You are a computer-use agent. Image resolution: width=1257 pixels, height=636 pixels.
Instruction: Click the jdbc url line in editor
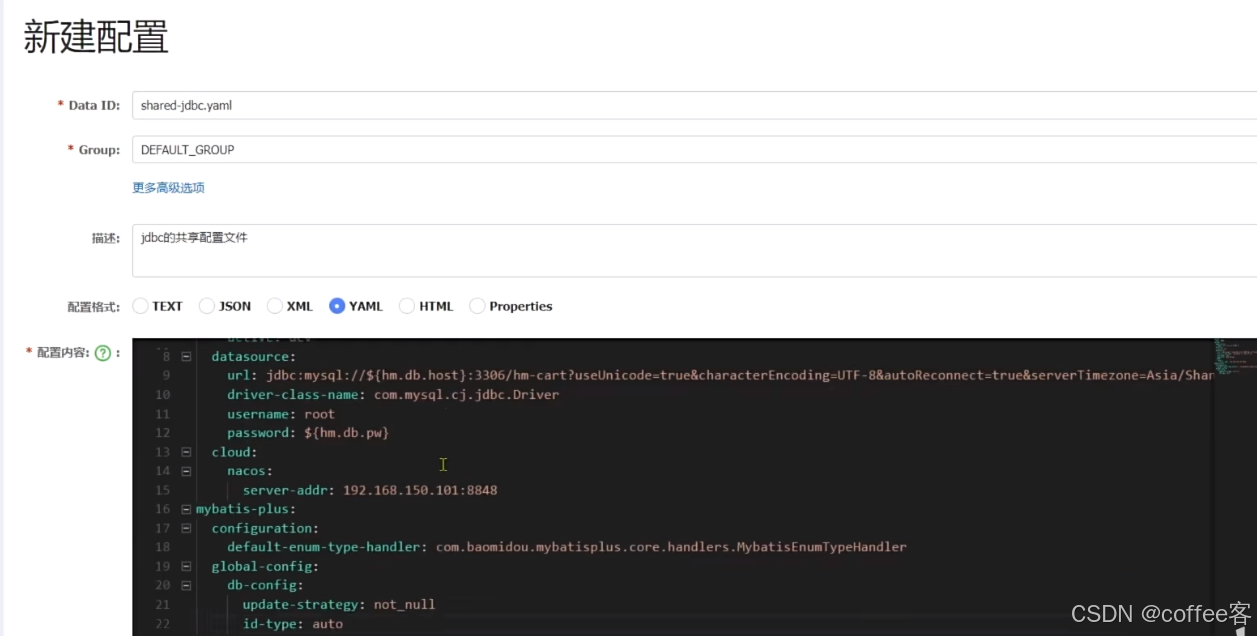pos(720,375)
